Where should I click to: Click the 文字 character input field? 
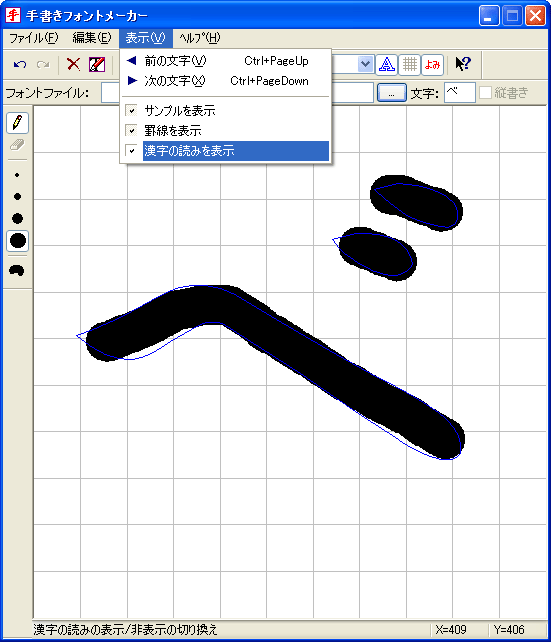tap(460, 93)
